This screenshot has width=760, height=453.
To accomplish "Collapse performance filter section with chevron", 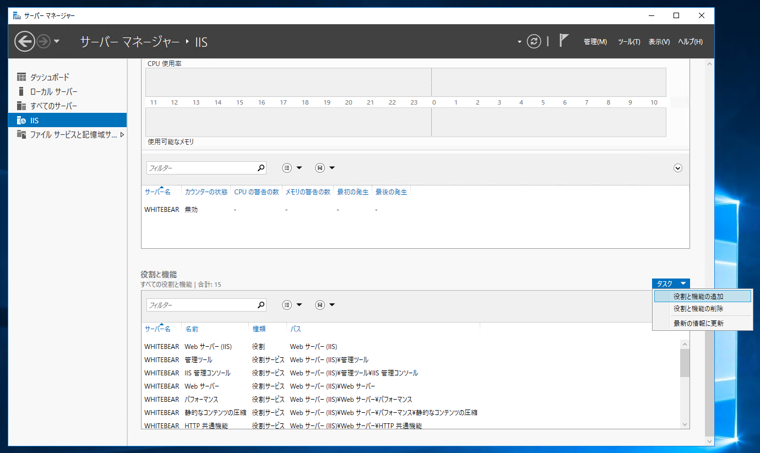I will pyautogui.click(x=678, y=168).
